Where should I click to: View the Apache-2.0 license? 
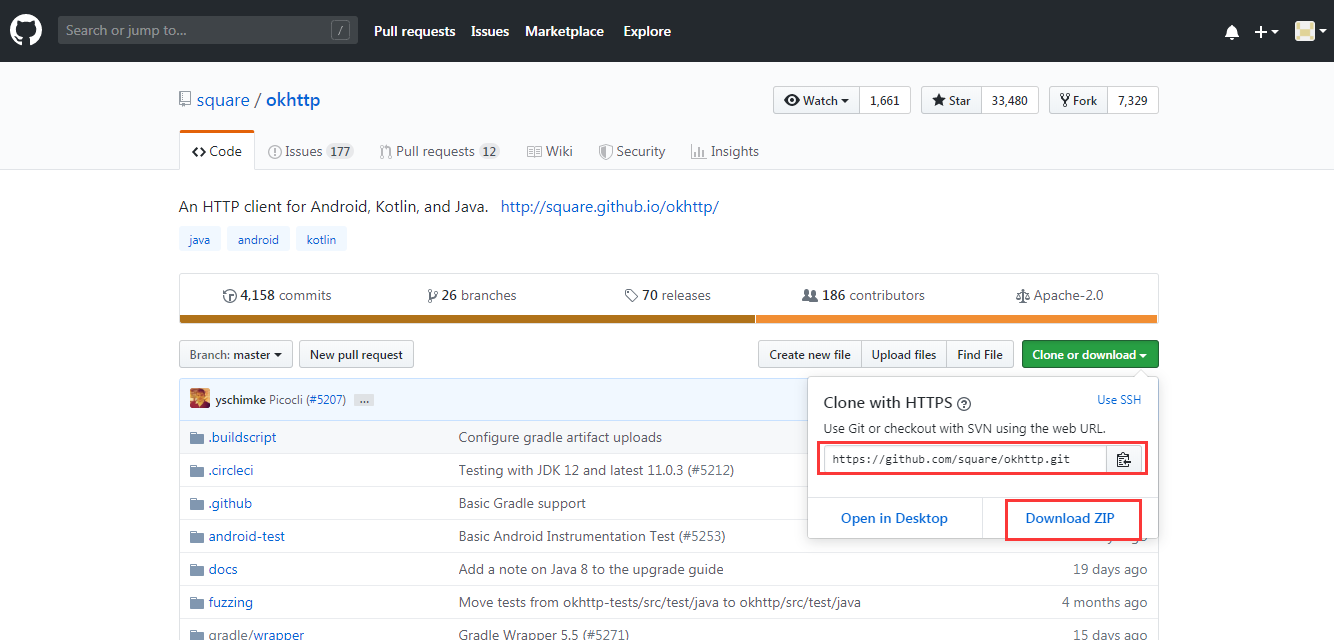(x=1059, y=295)
